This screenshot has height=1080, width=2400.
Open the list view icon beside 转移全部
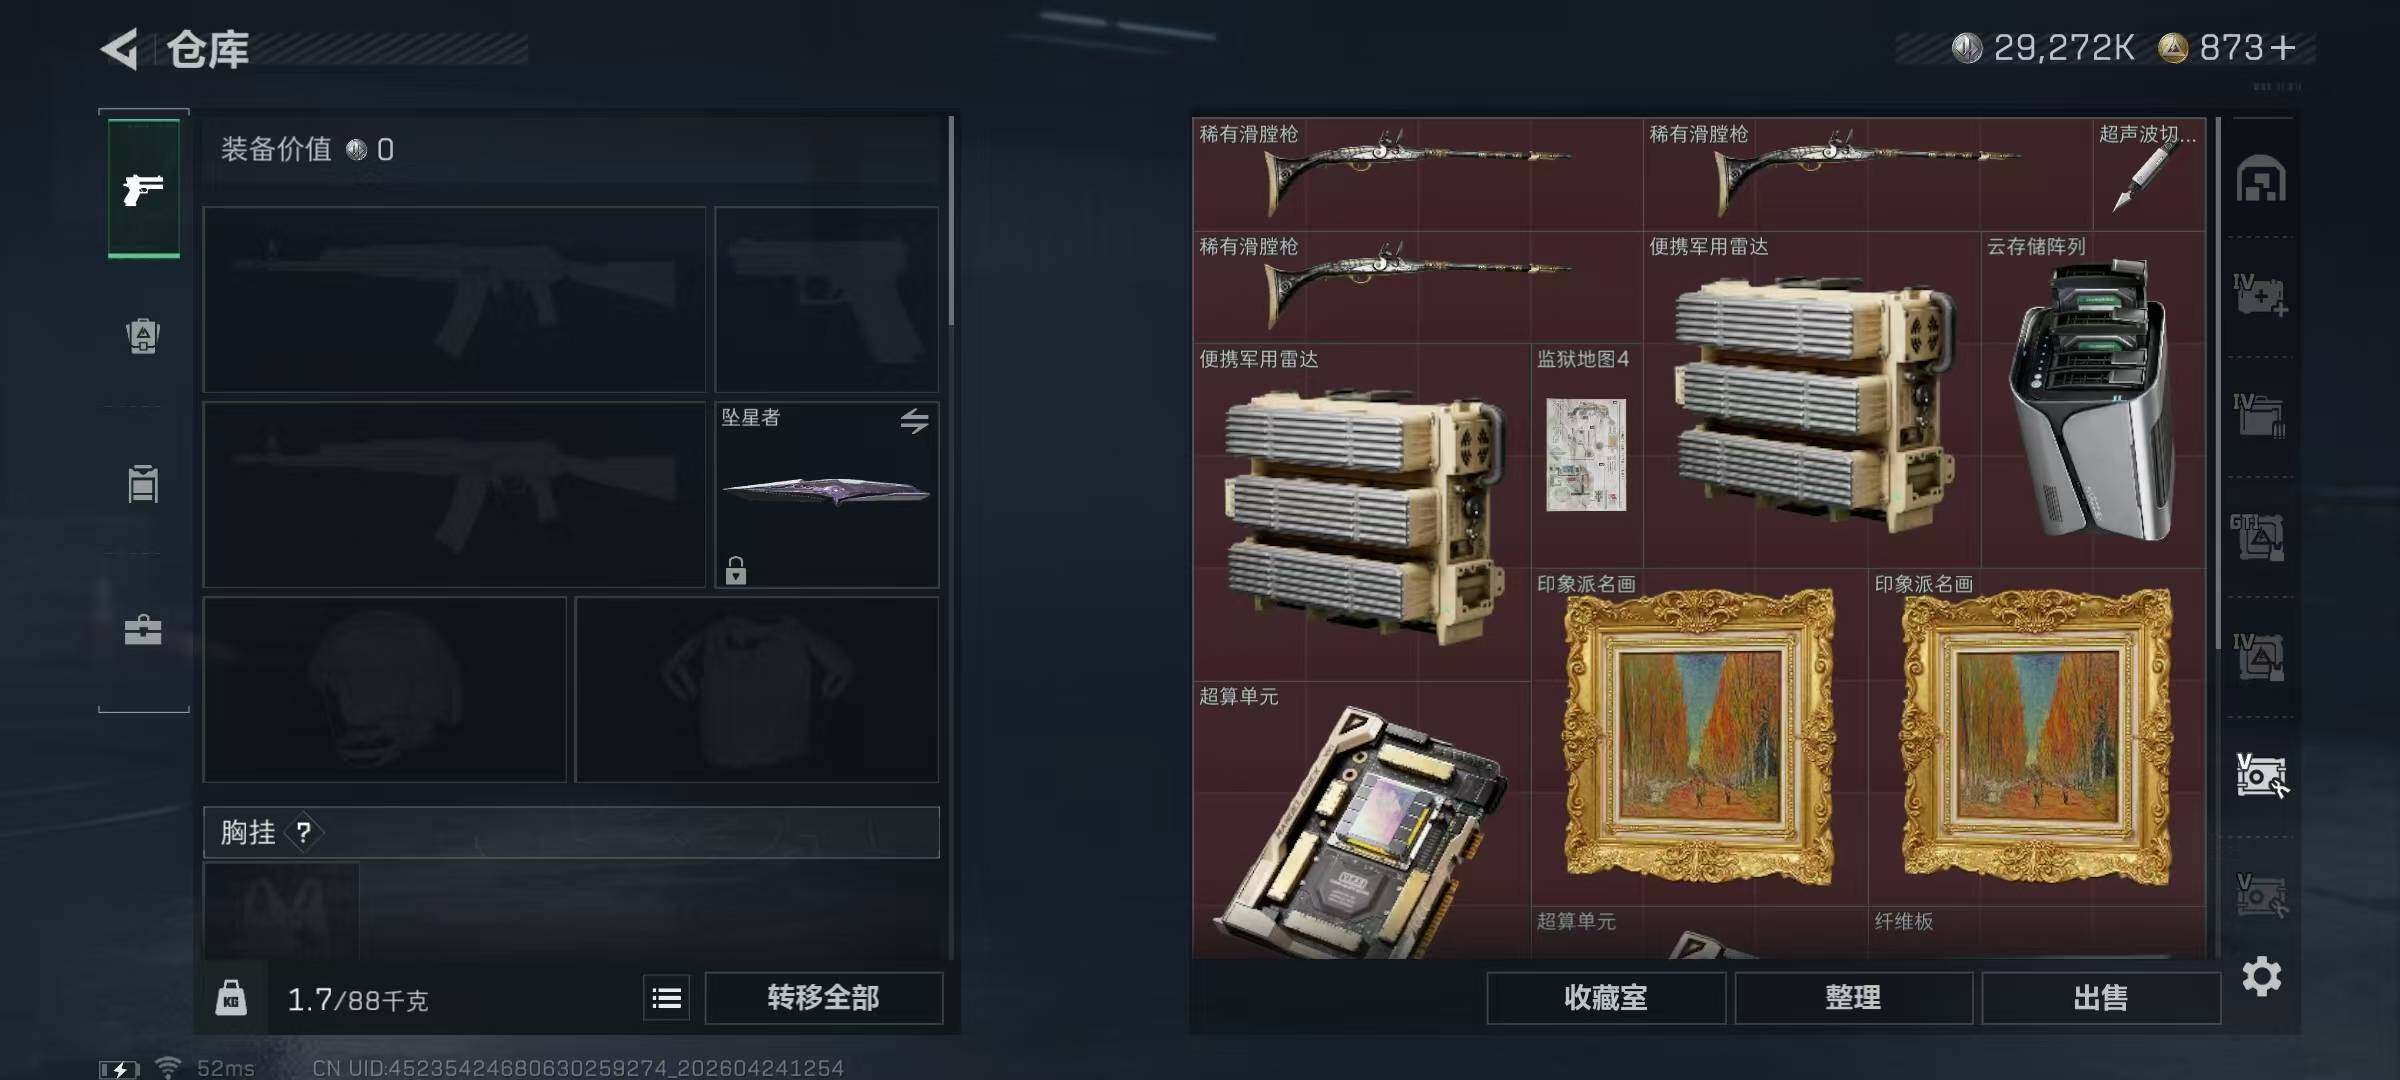coord(667,997)
